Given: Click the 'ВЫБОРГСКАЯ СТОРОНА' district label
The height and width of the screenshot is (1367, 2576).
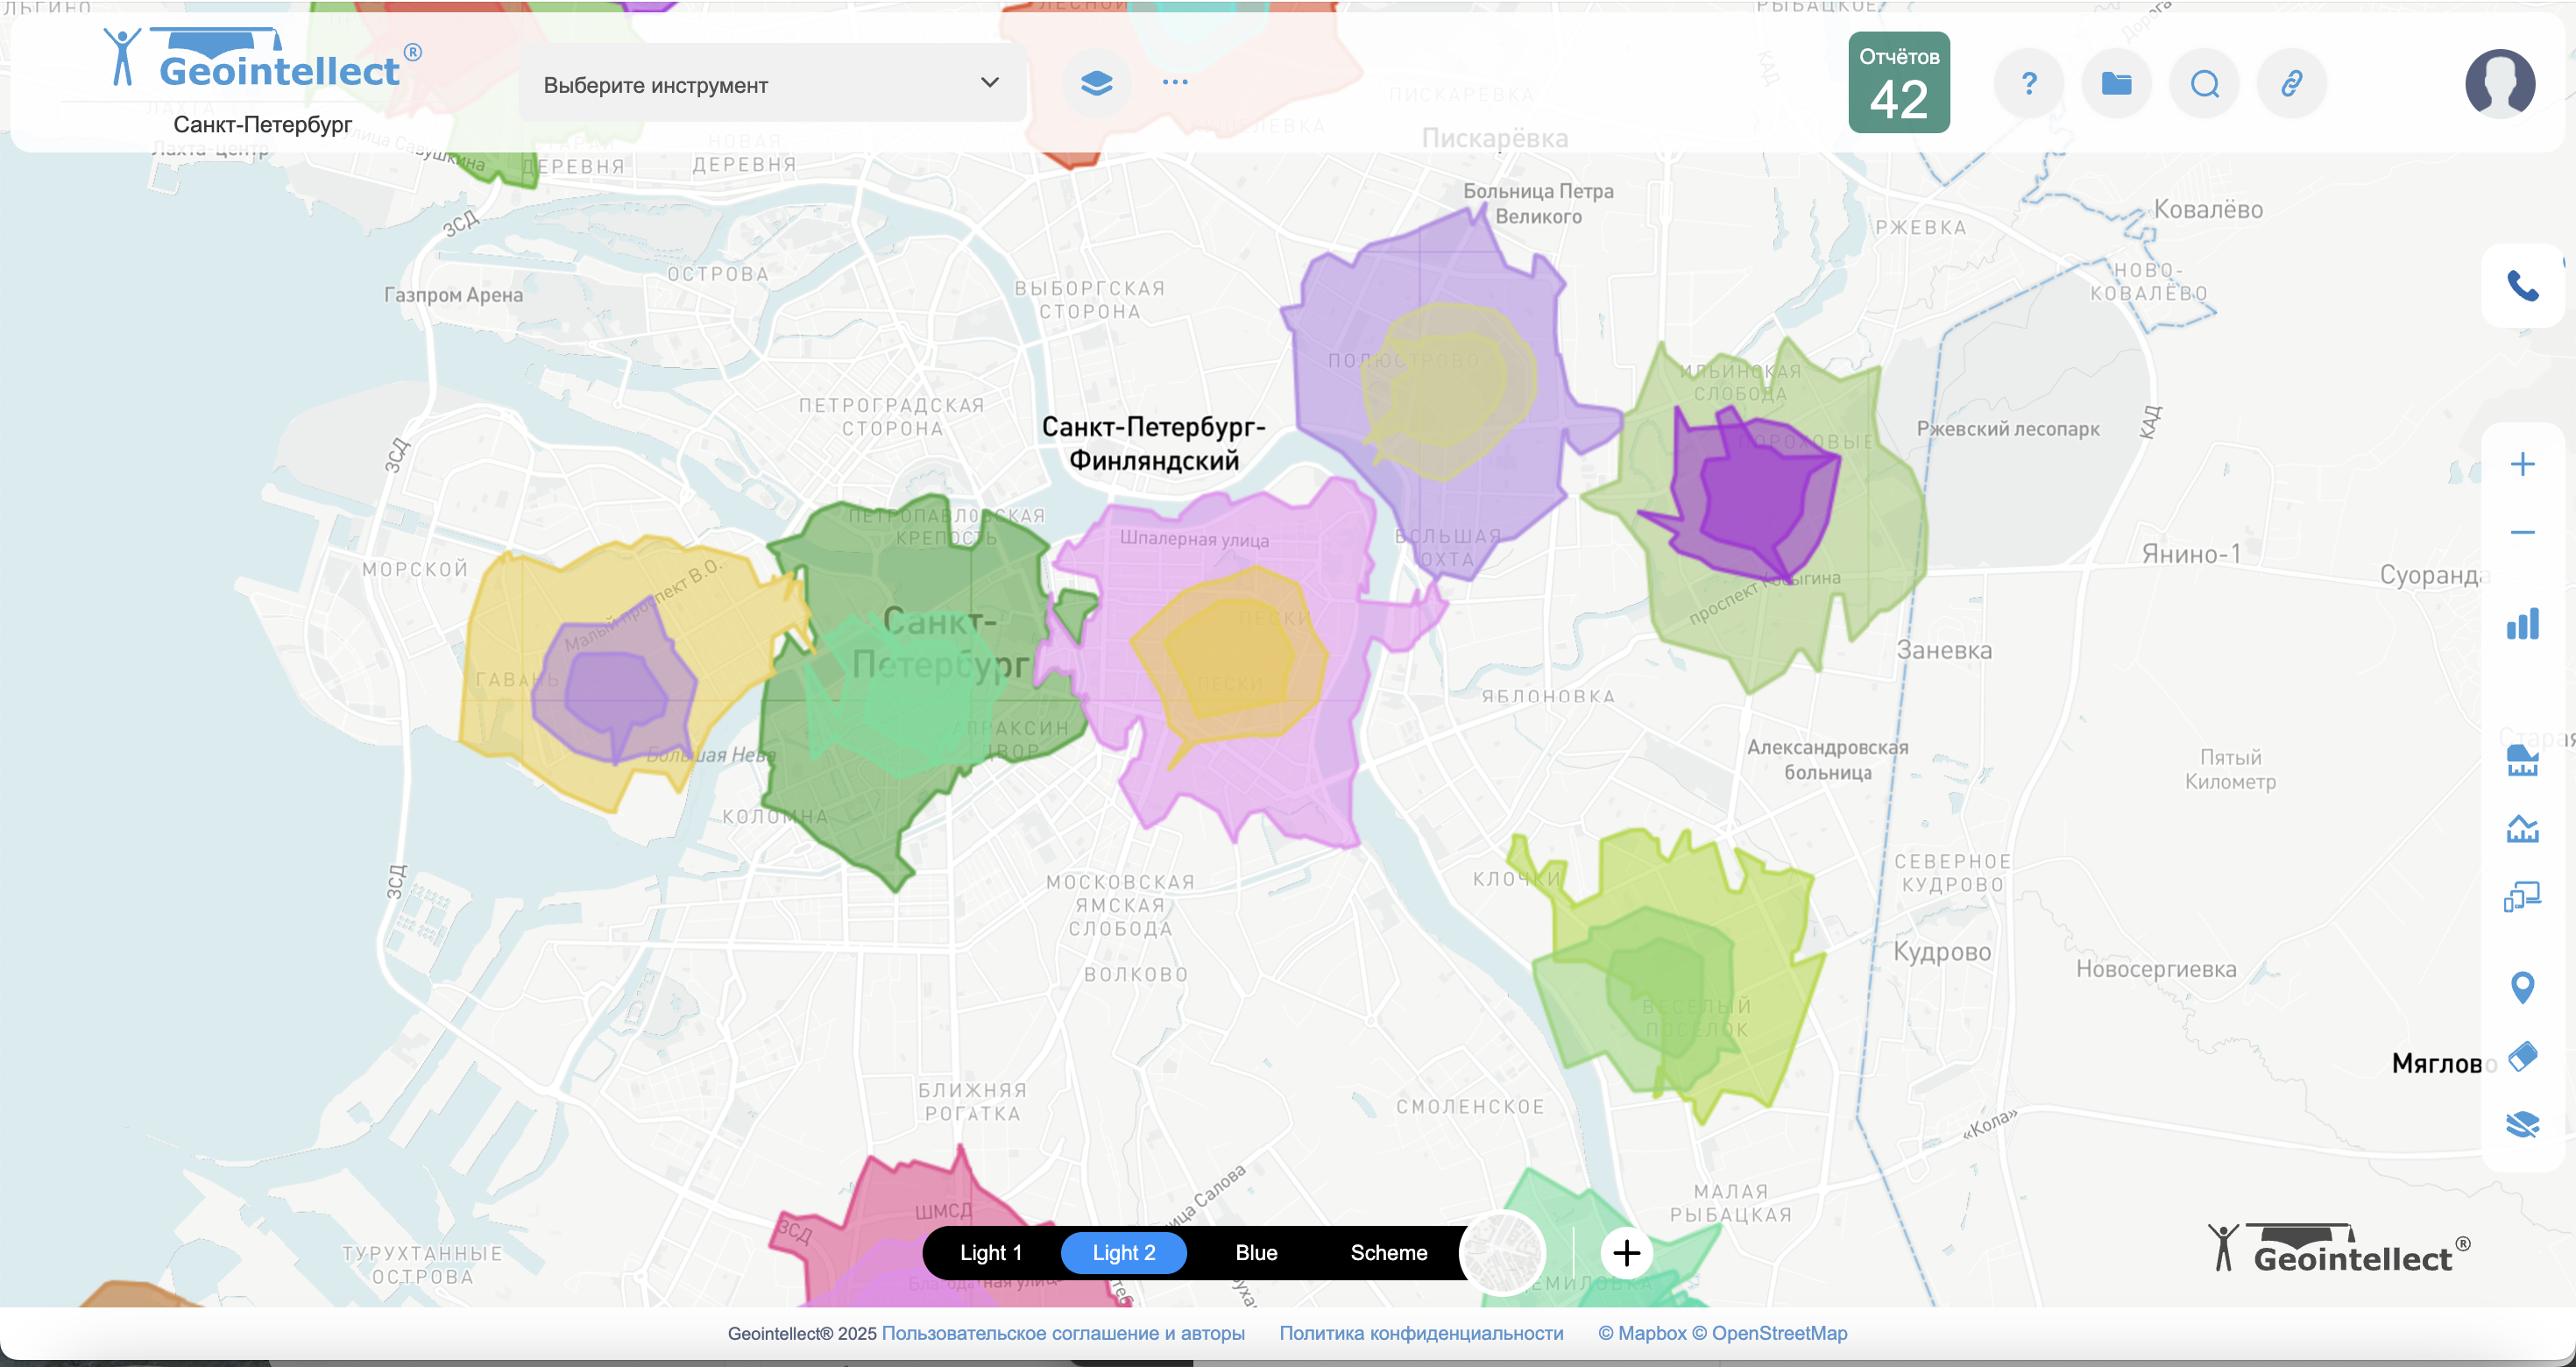Looking at the screenshot, I should pos(1090,300).
